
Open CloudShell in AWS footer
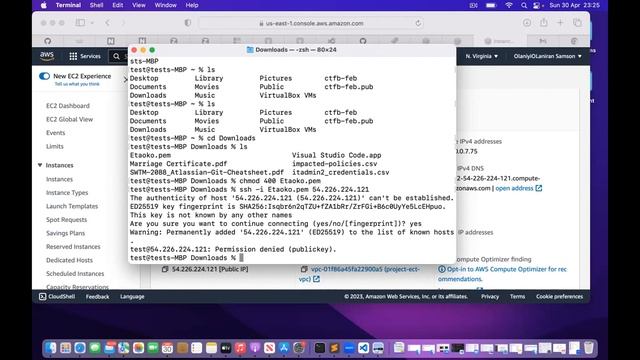[57, 297]
